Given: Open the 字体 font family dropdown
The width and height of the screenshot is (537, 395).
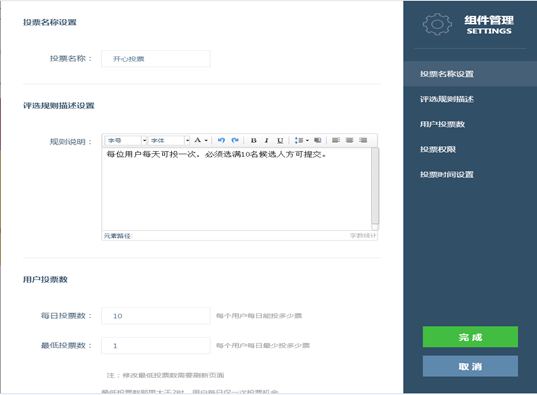Looking at the screenshot, I should [169, 140].
